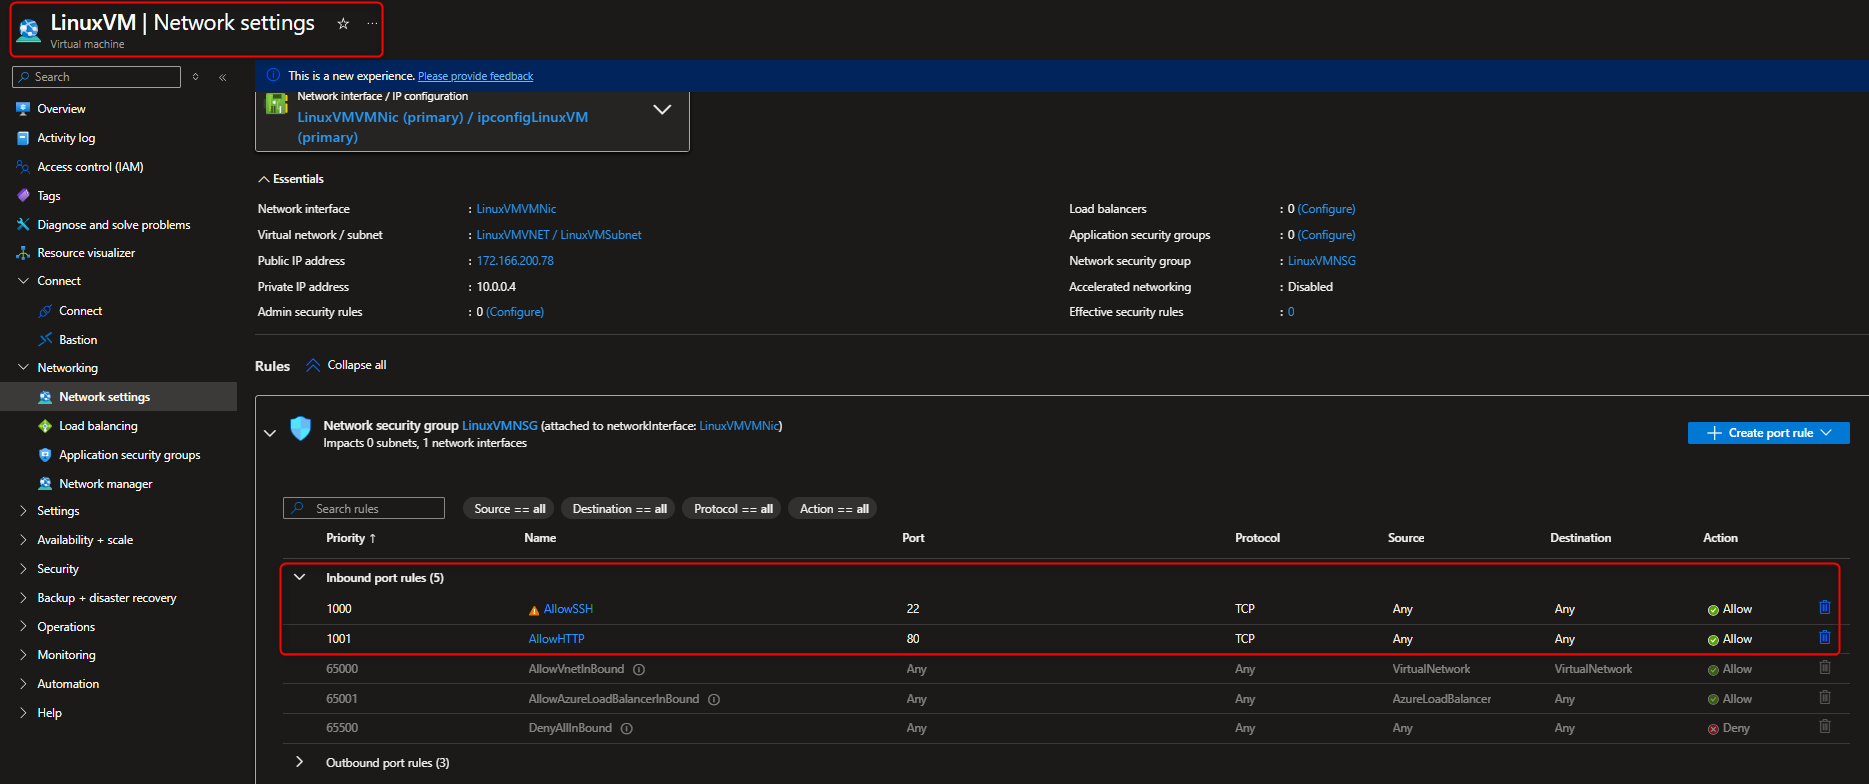
Task: Open the Help menu item
Action: coord(49,713)
